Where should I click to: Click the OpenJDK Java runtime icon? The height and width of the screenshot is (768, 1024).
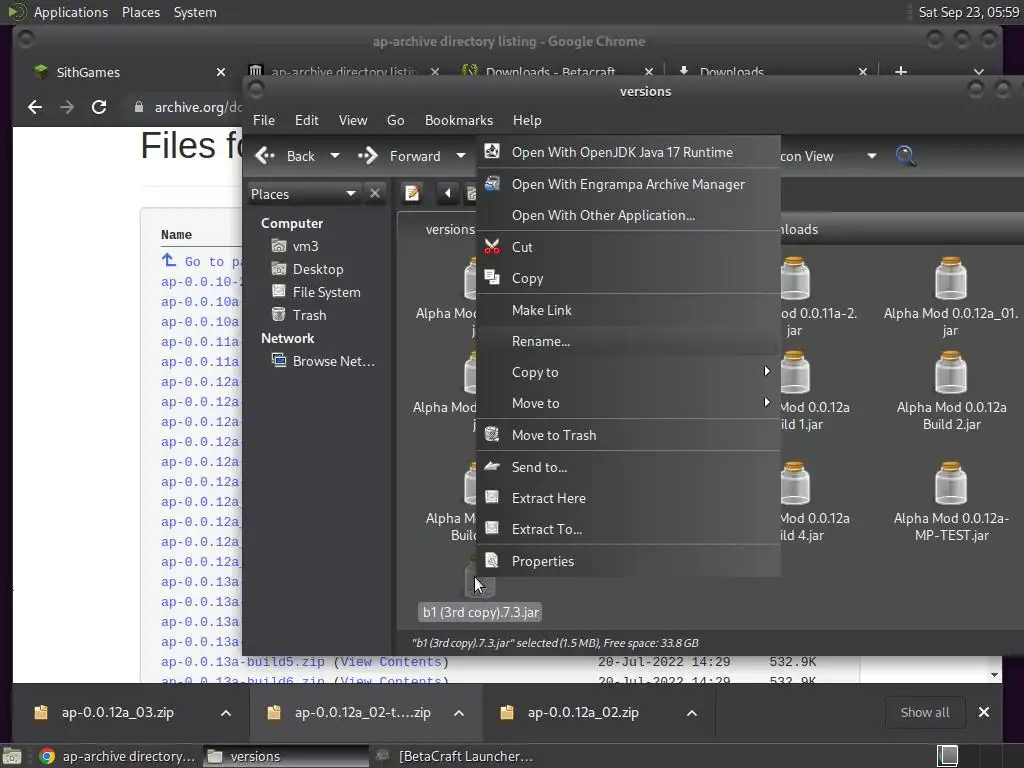coord(492,152)
